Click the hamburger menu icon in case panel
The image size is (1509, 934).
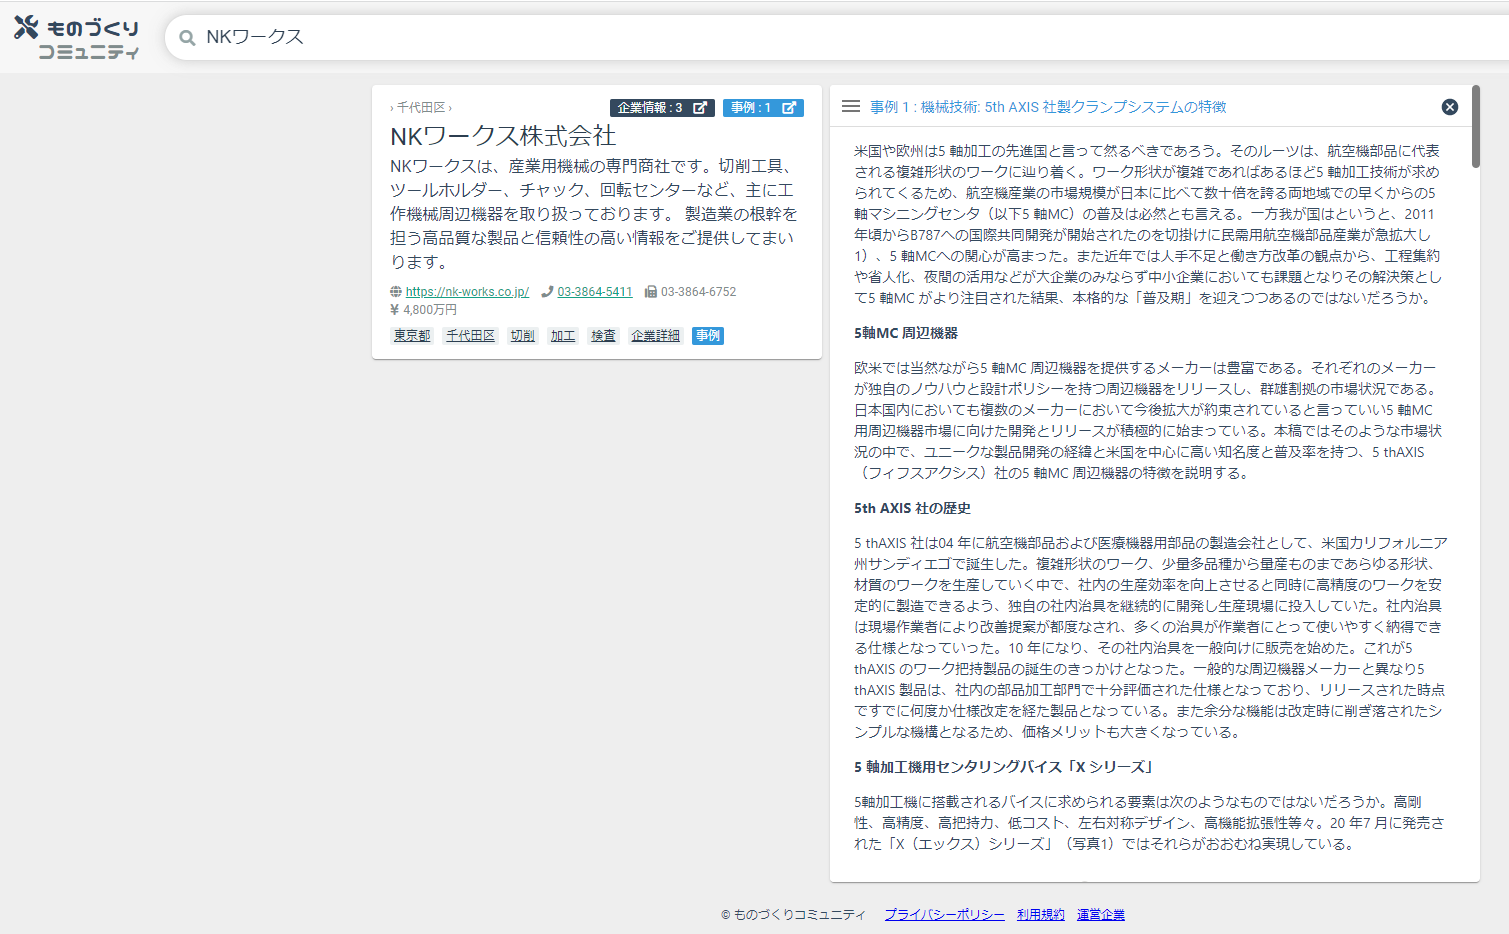(851, 106)
